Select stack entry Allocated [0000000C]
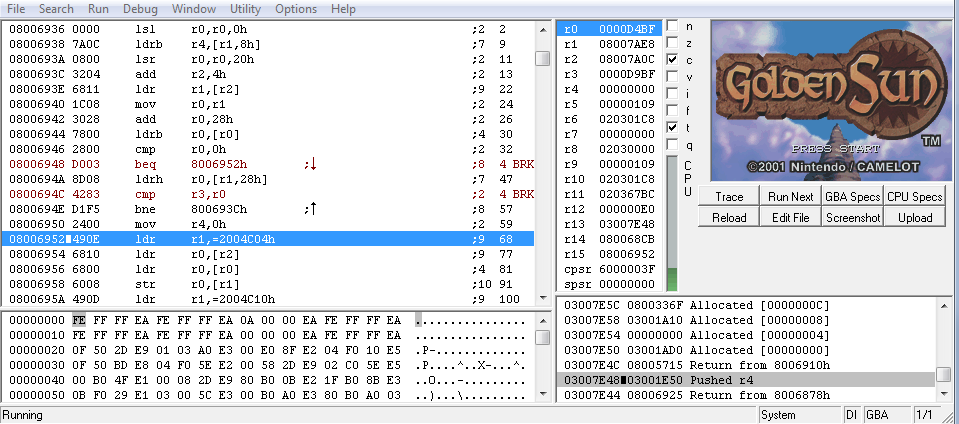This screenshot has width=959, height=424. click(x=746, y=305)
